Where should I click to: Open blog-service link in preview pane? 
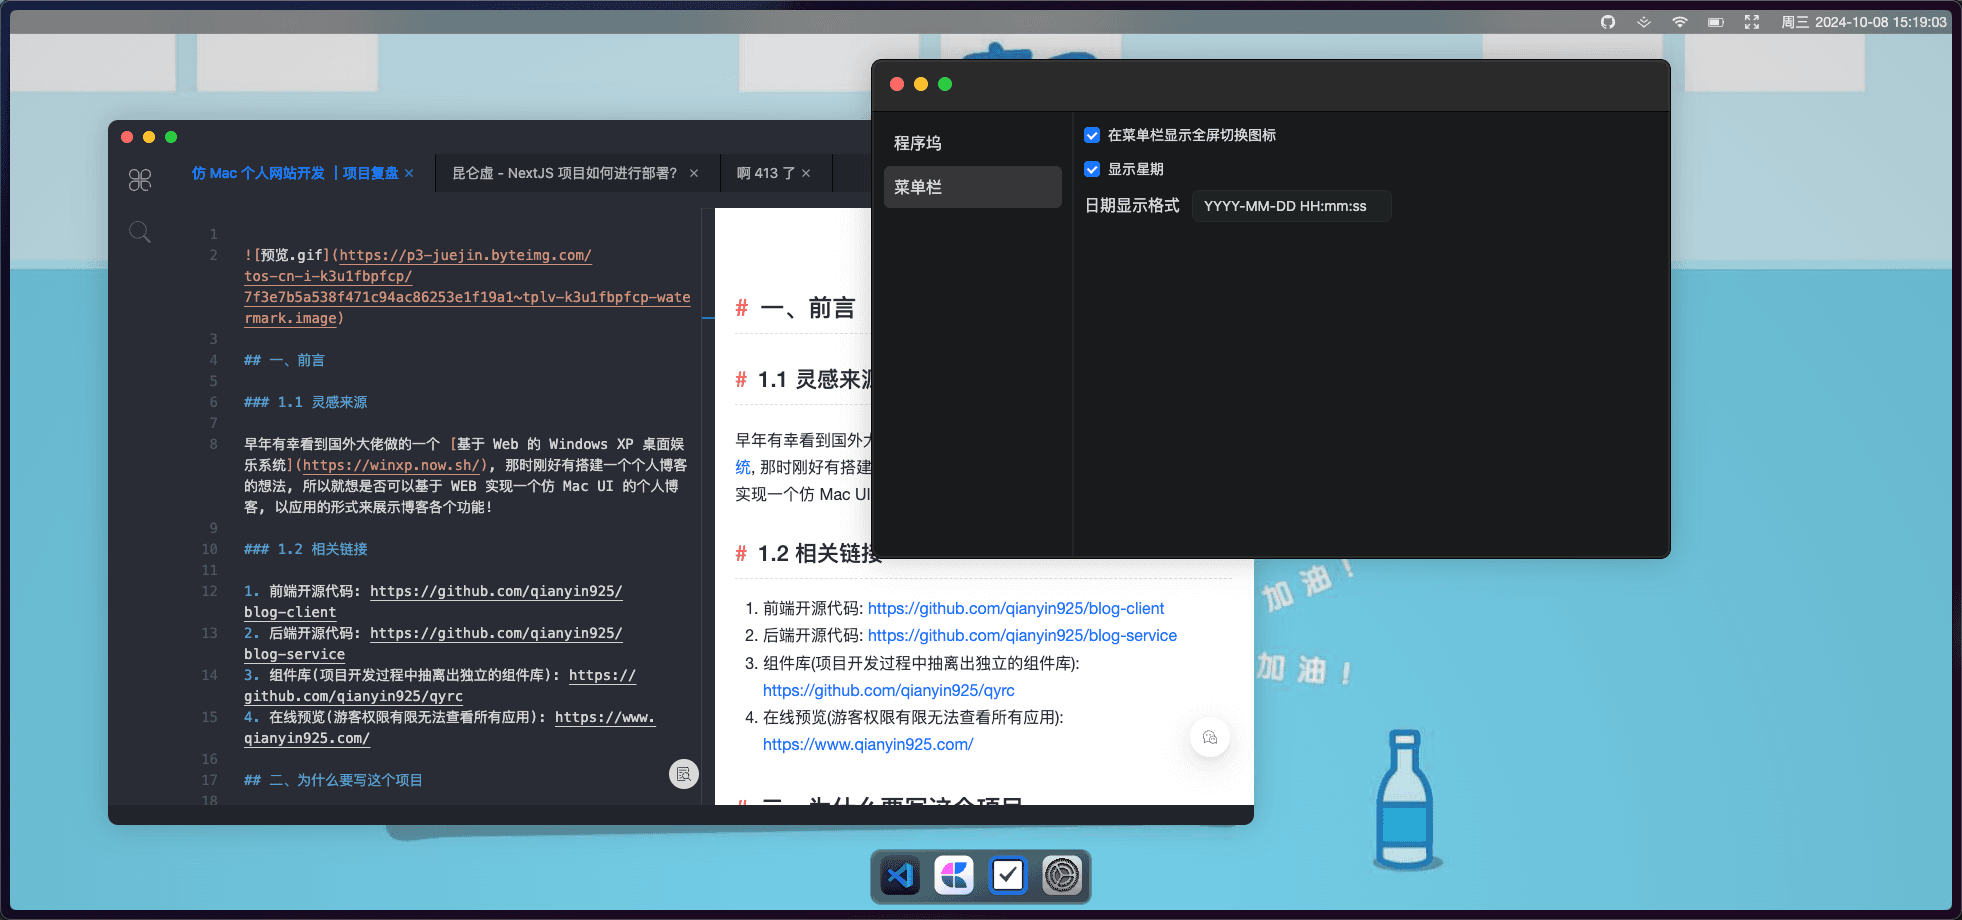1022,635
